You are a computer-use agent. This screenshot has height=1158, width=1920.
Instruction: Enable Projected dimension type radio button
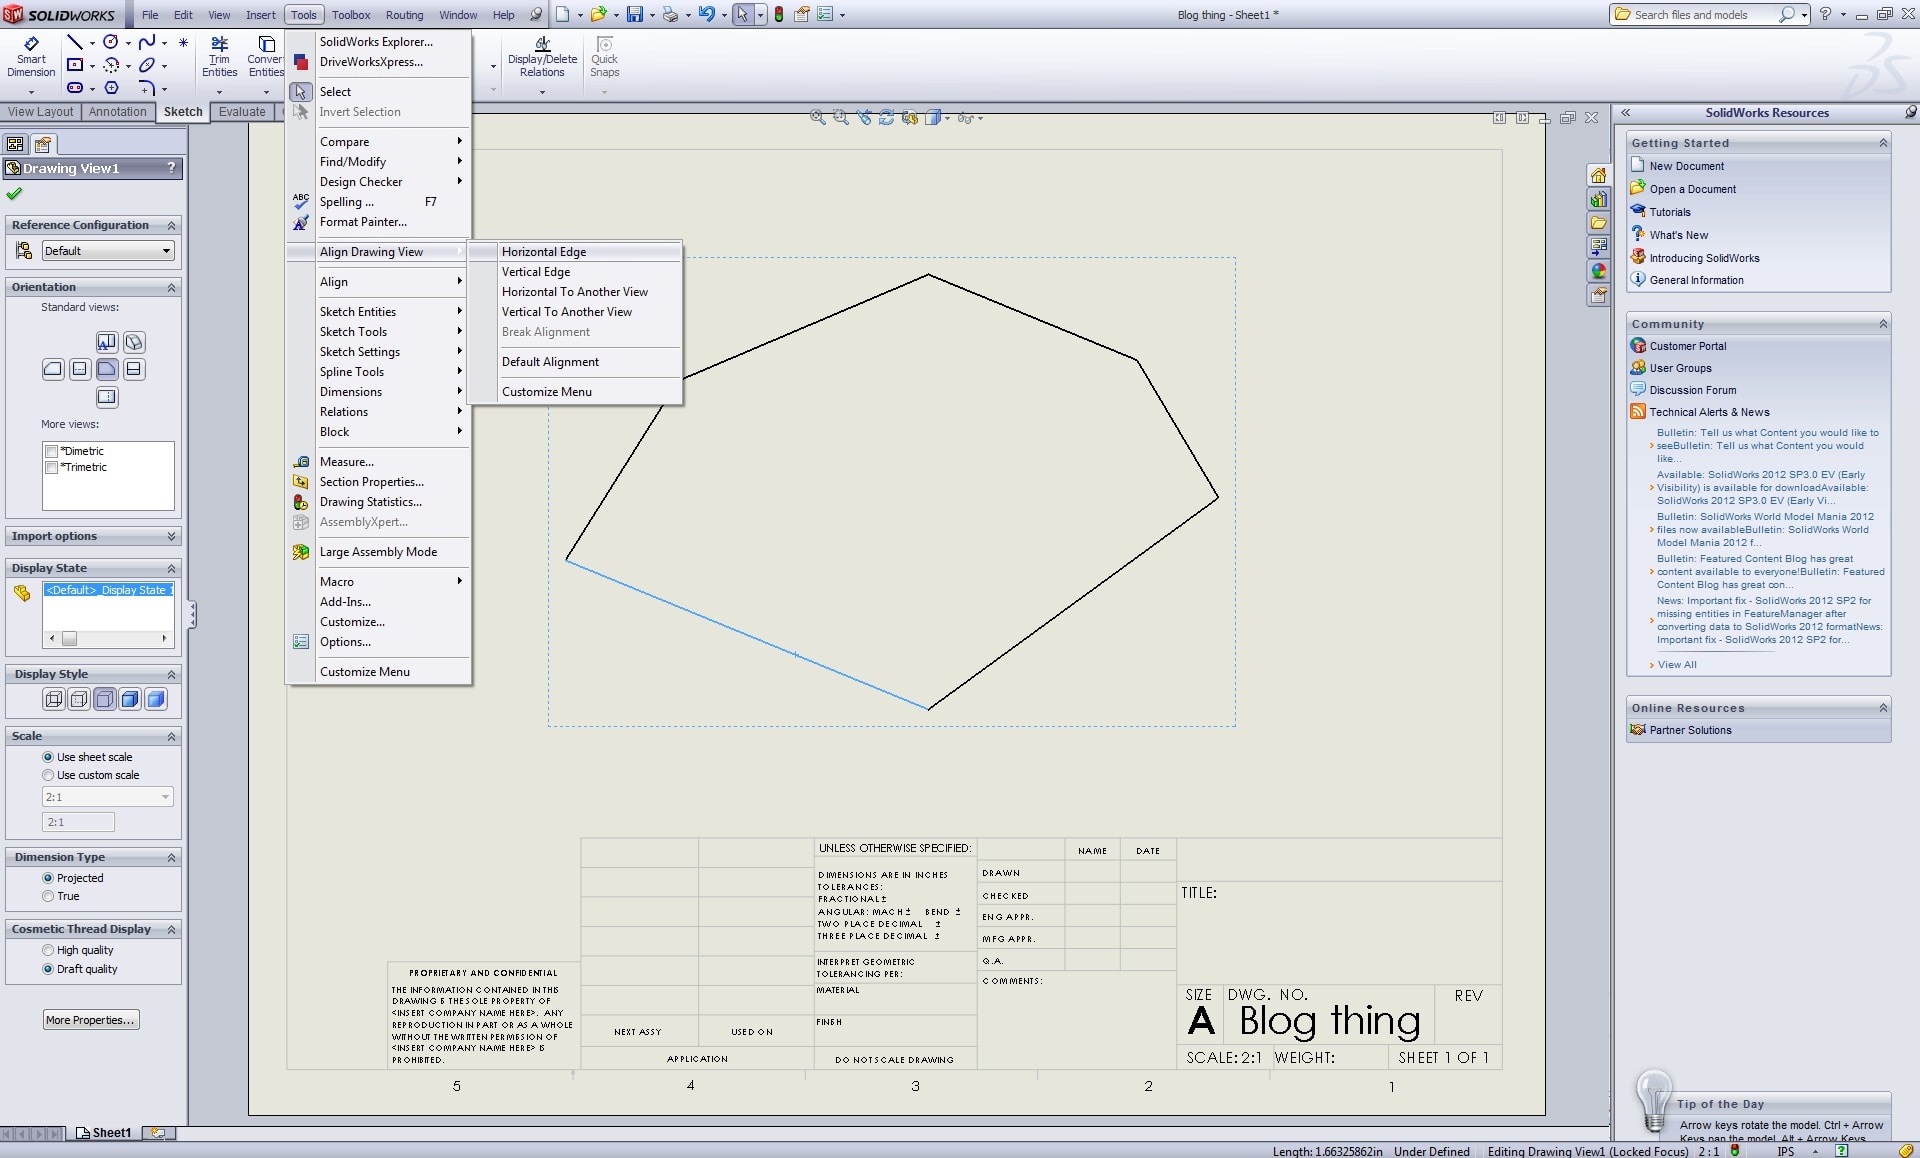click(x=49, y=877)
